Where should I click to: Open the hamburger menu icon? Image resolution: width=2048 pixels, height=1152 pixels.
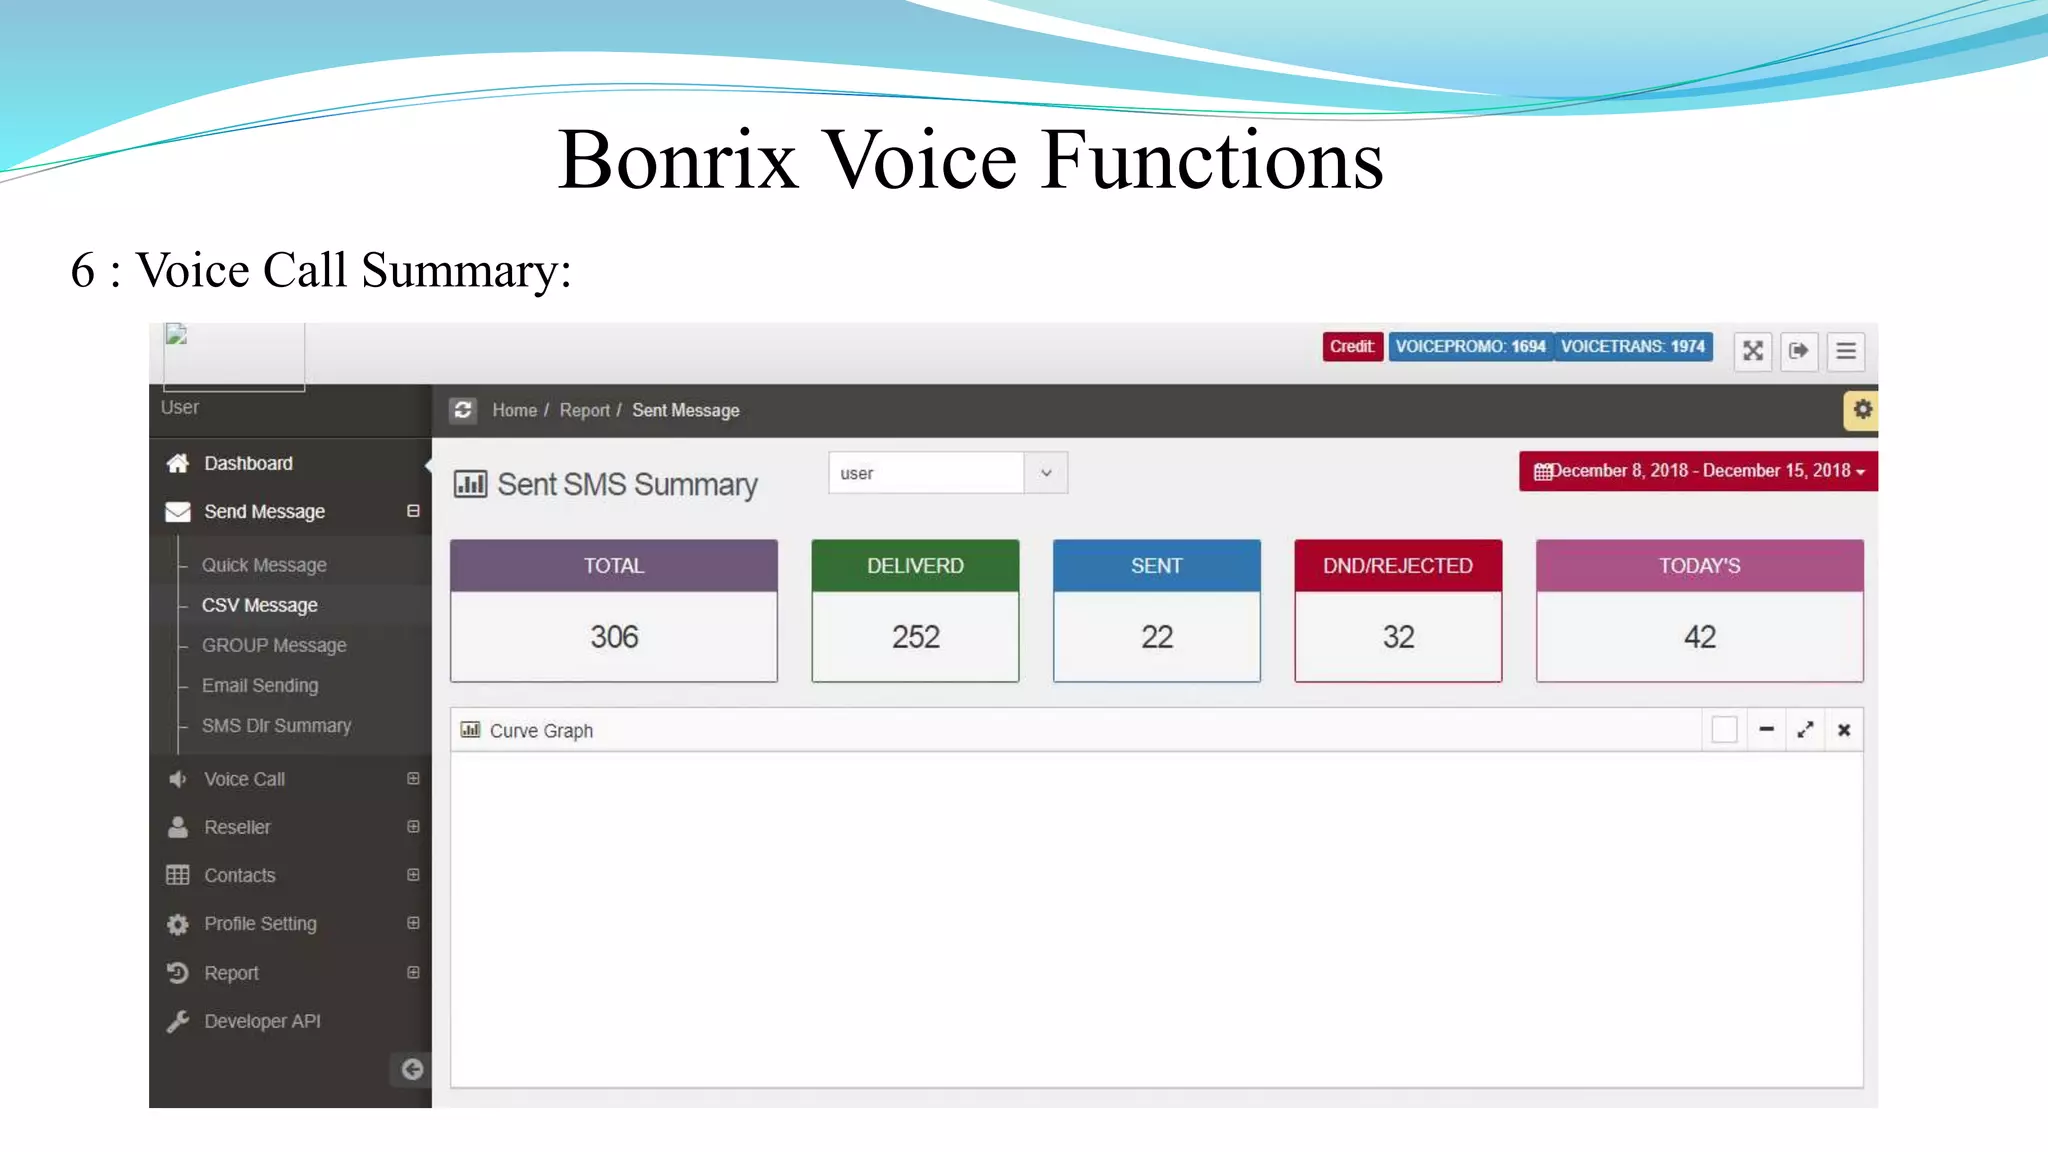tap(1846, 351)
